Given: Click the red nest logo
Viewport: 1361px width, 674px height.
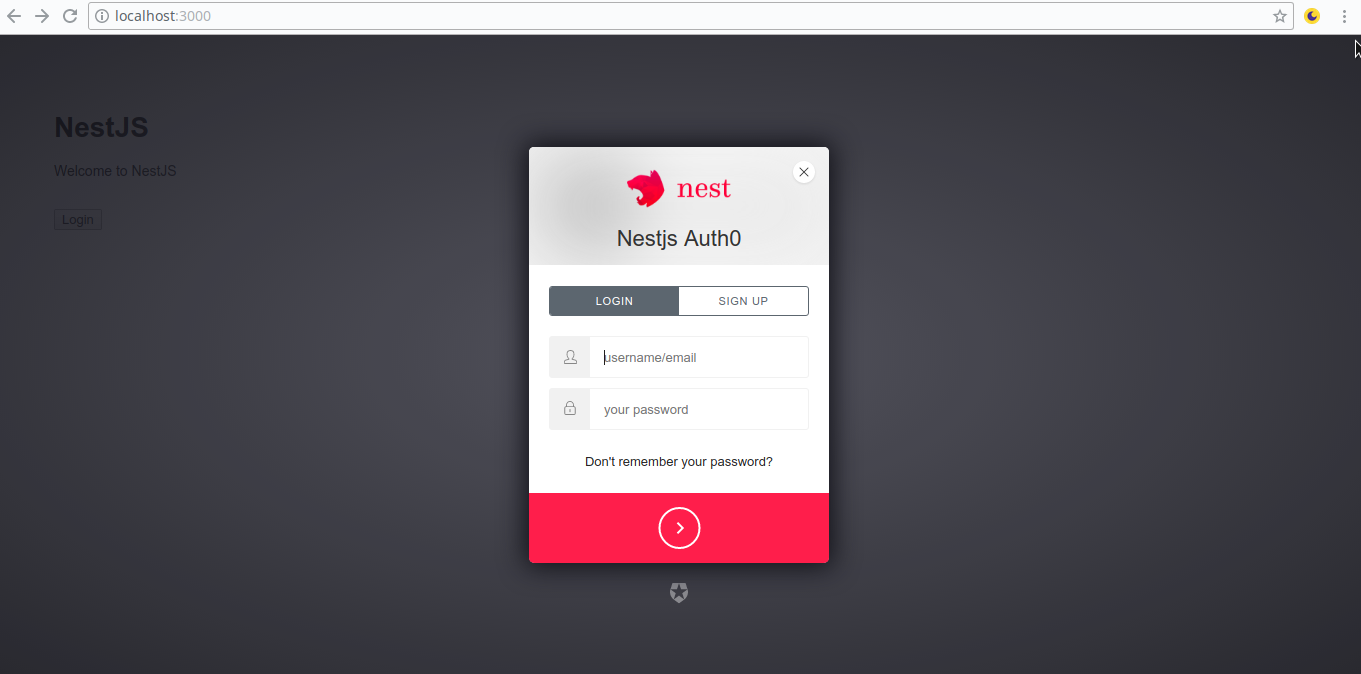Looking at the screenshot, I should click(x=679, y=188).
